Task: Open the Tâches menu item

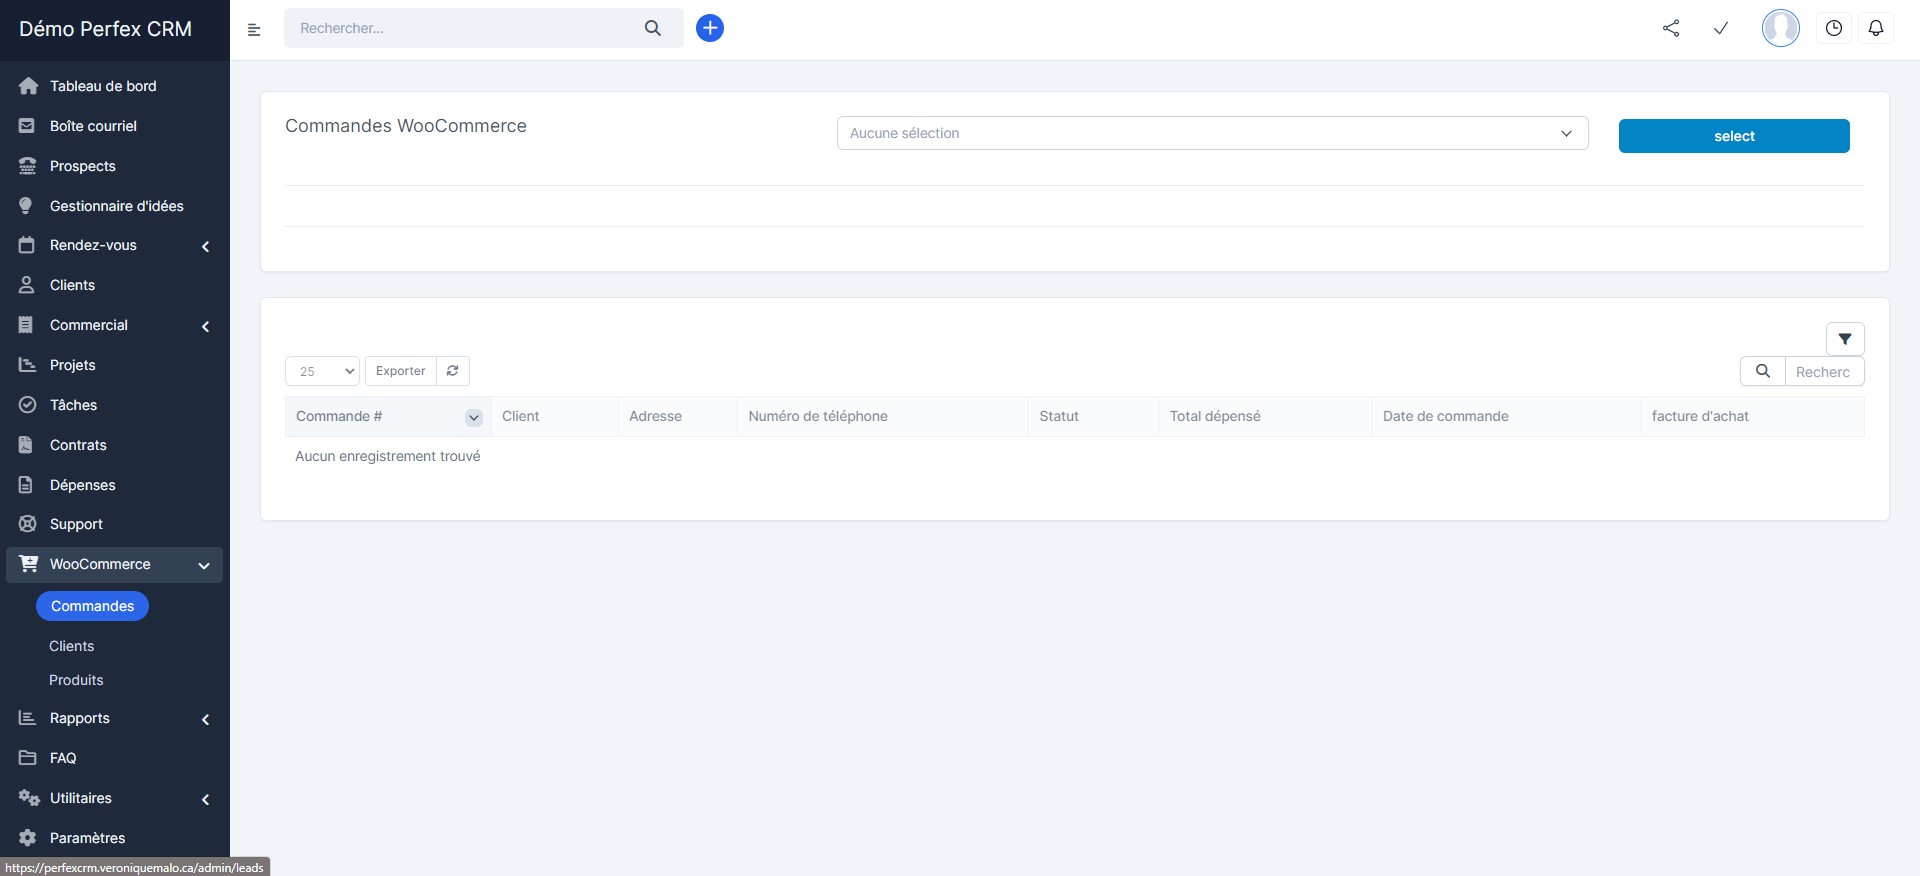Action: (x=73, y=405)
